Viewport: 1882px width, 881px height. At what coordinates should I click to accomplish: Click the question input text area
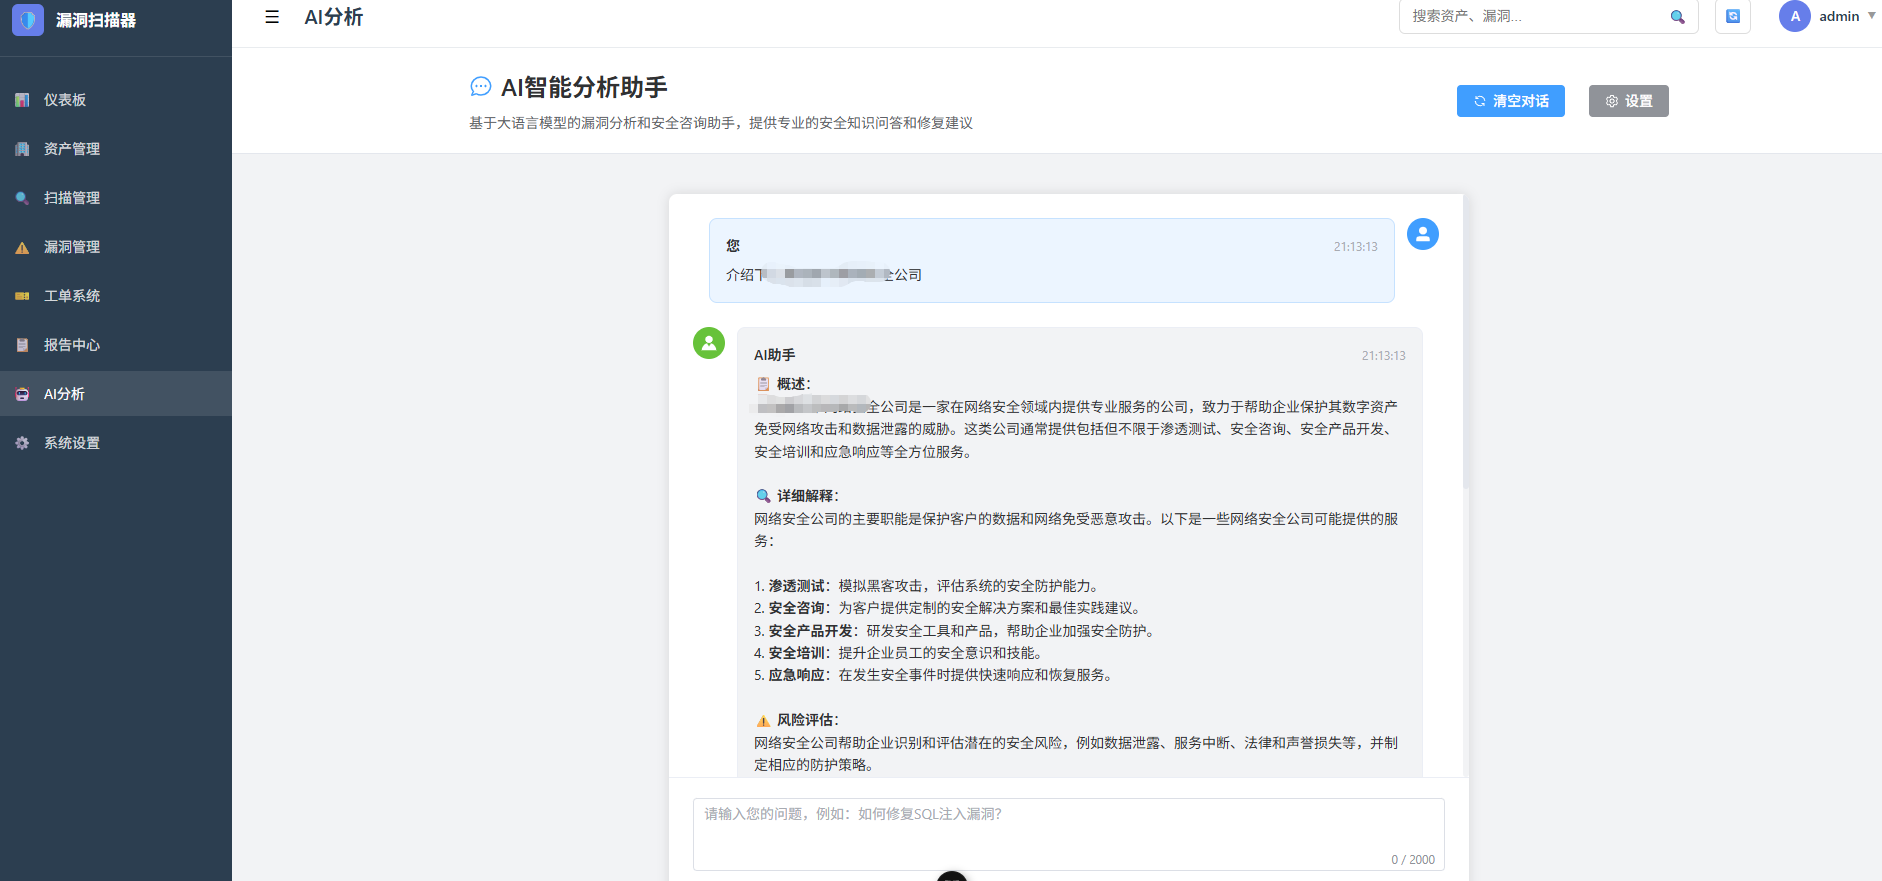[1067, 833]
